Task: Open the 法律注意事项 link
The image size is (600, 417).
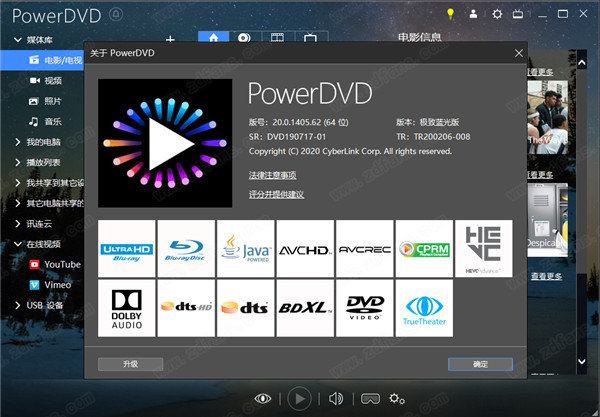Action: pyautogui.click(x=272, y=175)
